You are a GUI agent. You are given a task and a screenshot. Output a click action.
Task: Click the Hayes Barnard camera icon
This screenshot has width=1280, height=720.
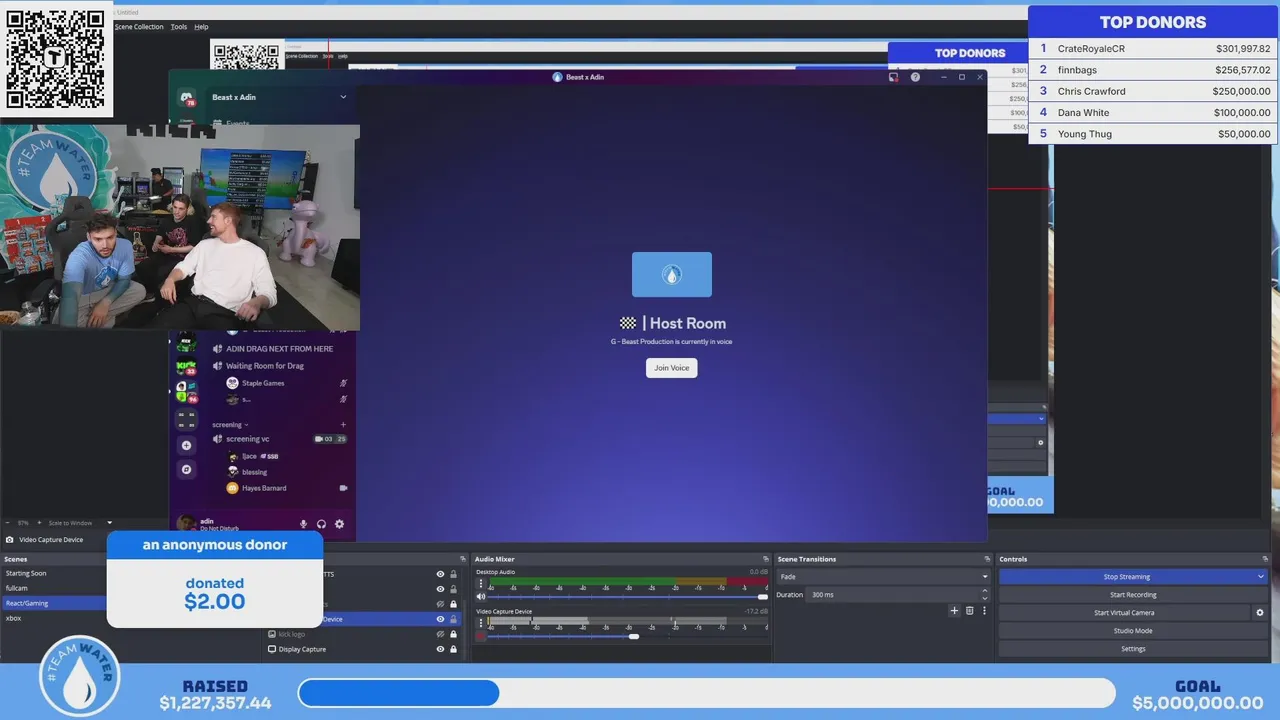pos(343,488)
